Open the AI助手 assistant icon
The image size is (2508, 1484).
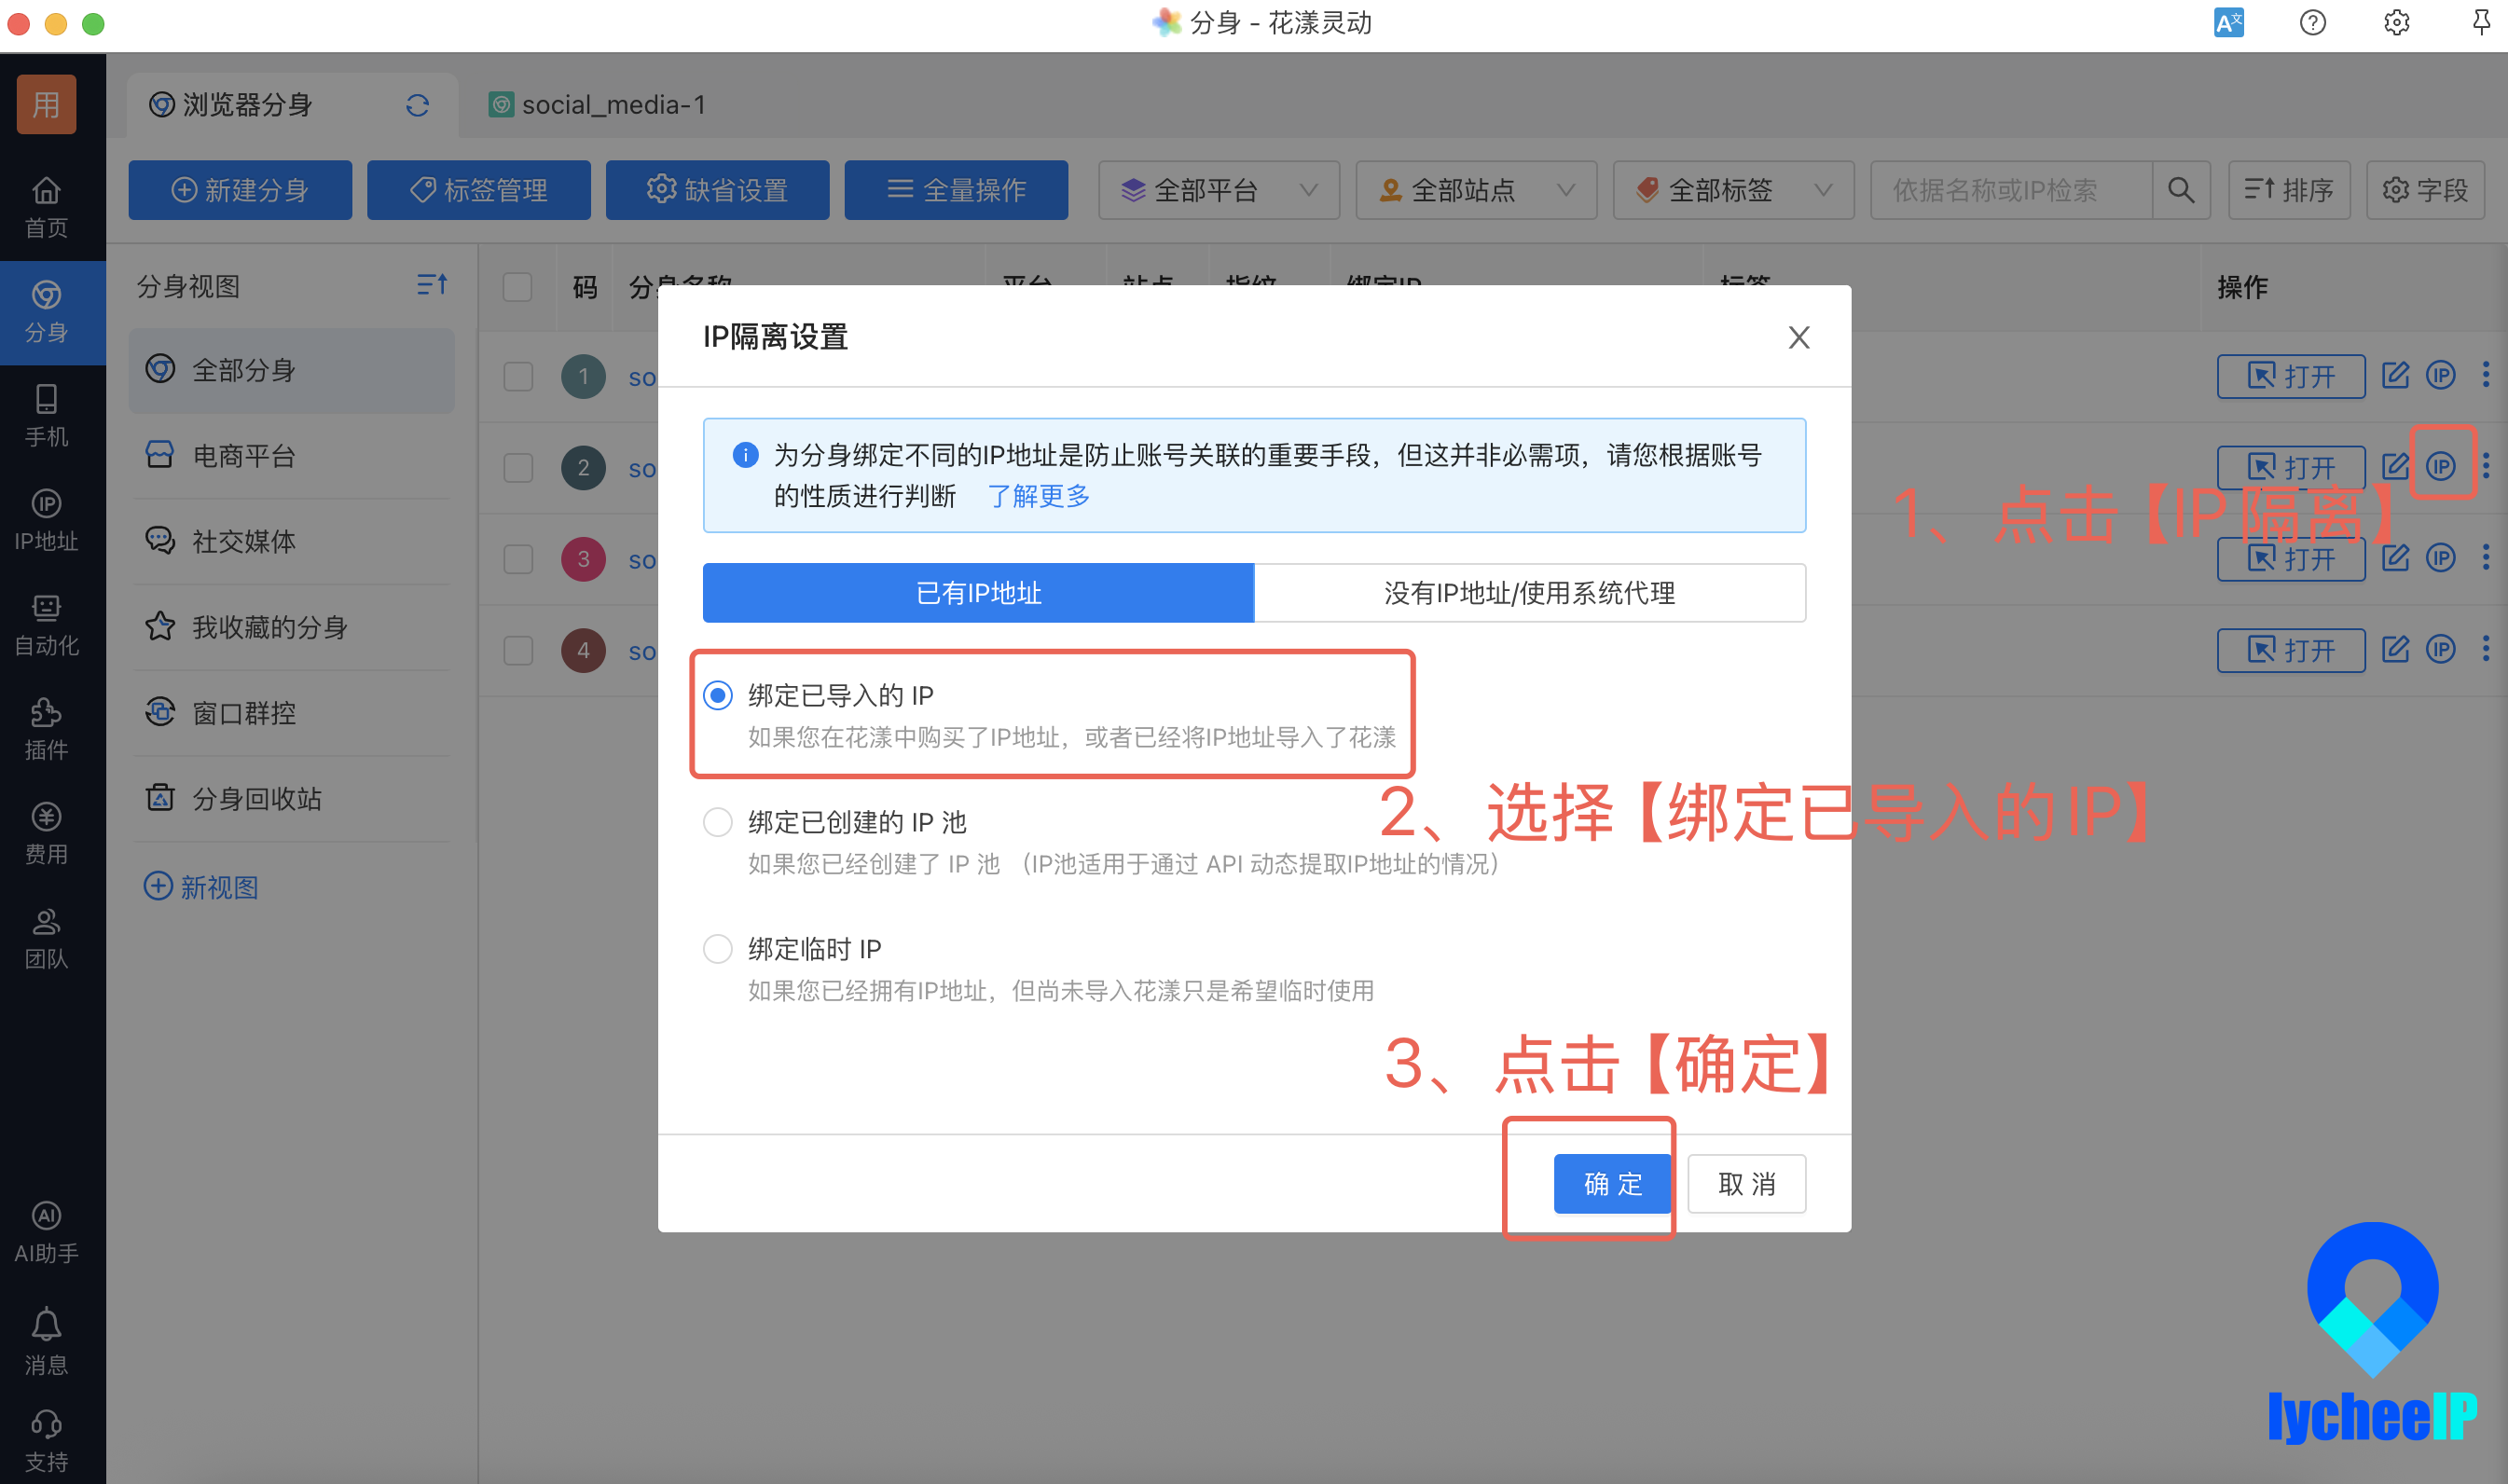46,1232
